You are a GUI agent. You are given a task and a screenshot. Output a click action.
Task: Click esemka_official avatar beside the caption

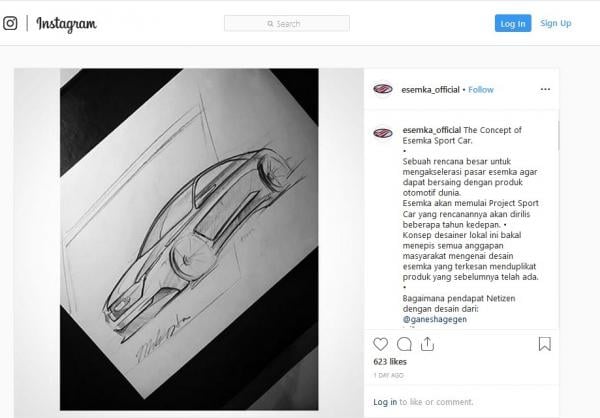click(383, 133)
